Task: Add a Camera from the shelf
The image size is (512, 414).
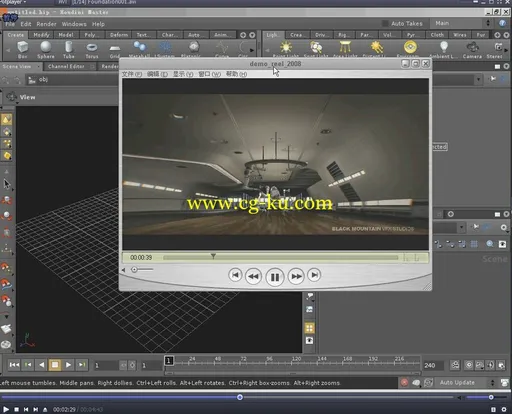Action: (x=472, y=49)
